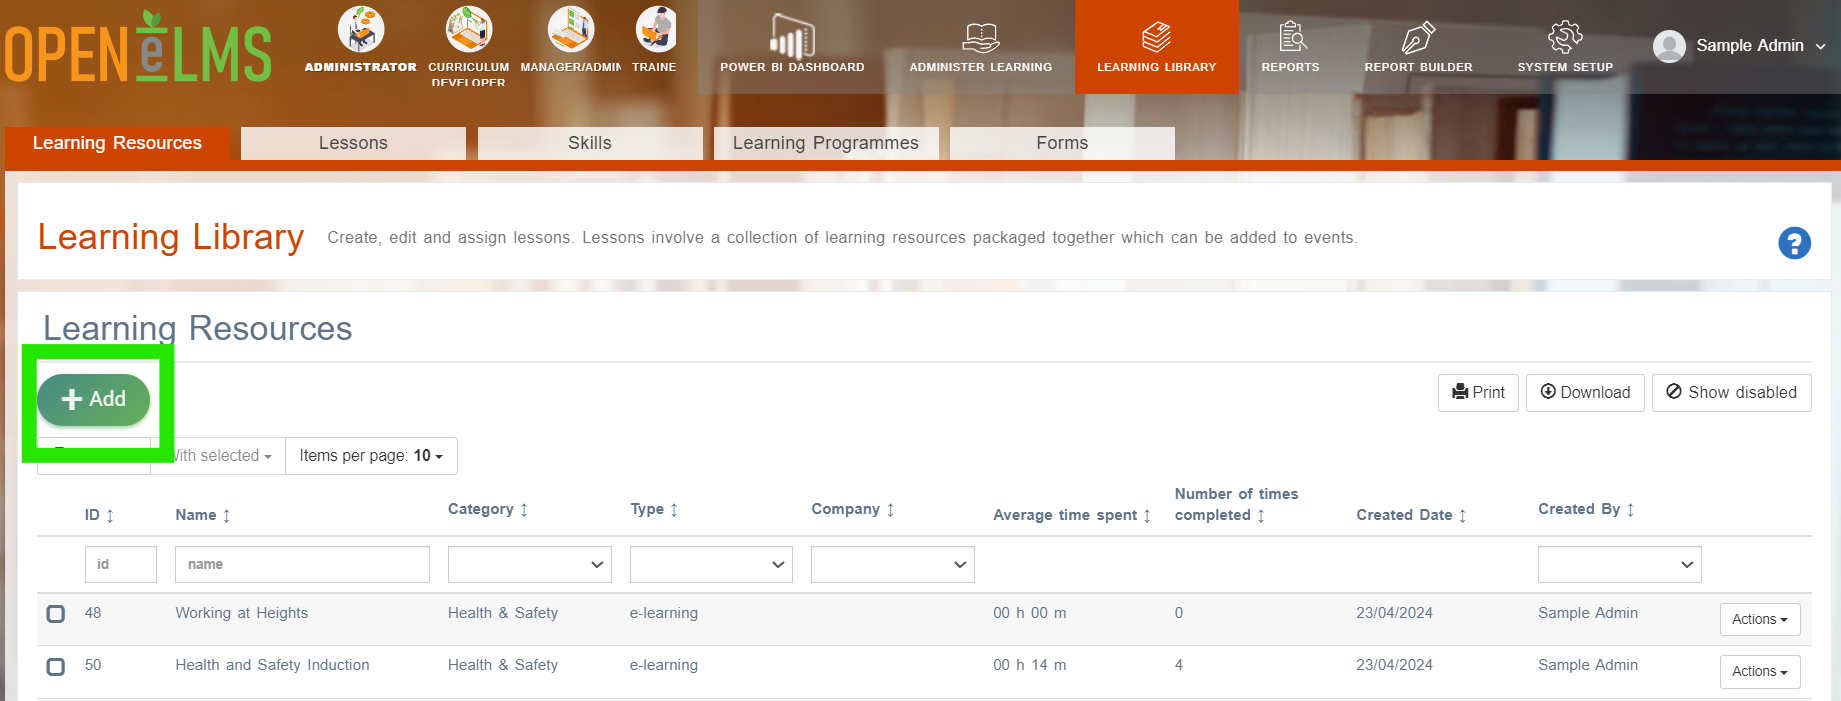Open Actions menu for Working at Heights
Image resolution: width=1841 pixels, height=701 pixels.
point(1760,620)
